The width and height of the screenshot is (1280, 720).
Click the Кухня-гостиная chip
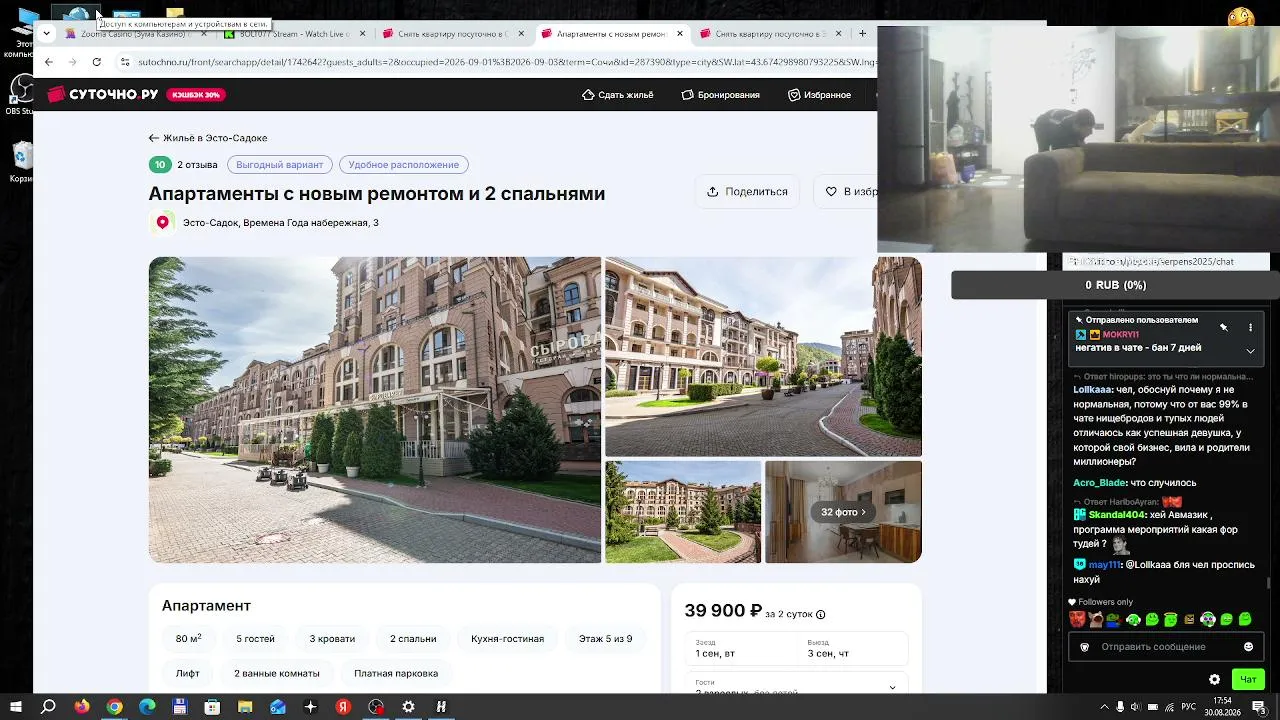pos(508,639)
